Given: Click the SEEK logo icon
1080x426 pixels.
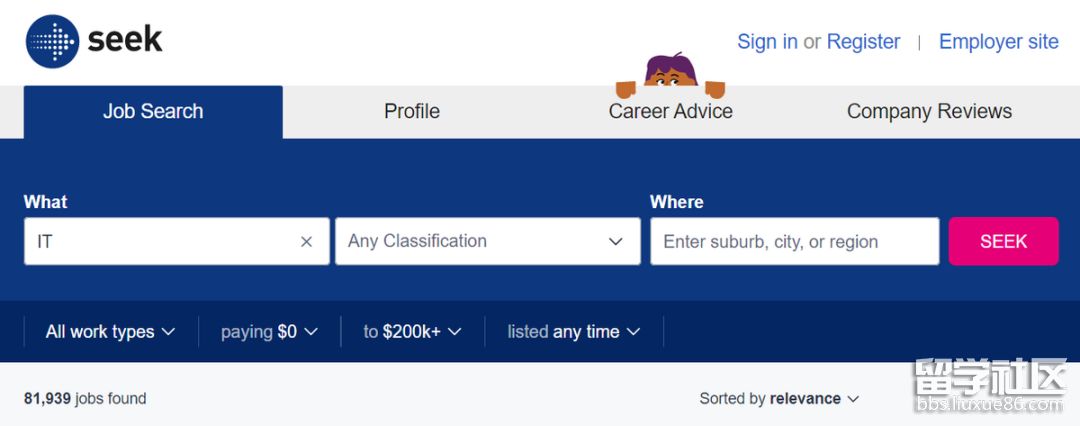Looking at the screenshot, I should point(52,41).
